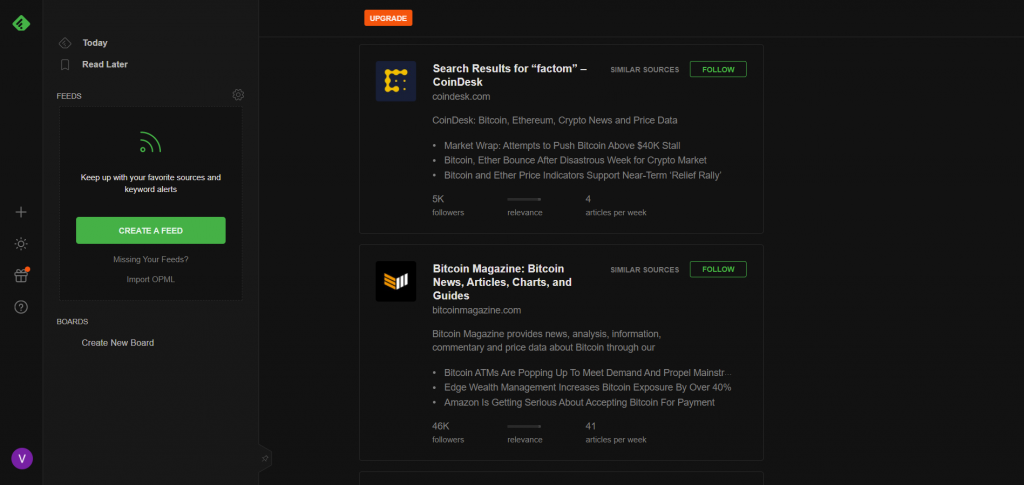Open the Bitcoin Magazine source logo
Image resolution: width=1024 pixels, height=485 pixels.
click(396, 281)
